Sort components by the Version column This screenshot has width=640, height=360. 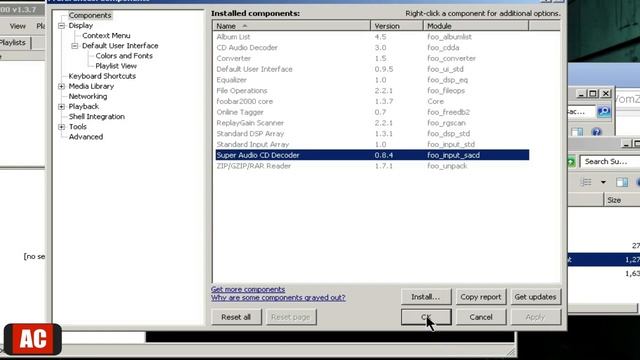point(397,26)
